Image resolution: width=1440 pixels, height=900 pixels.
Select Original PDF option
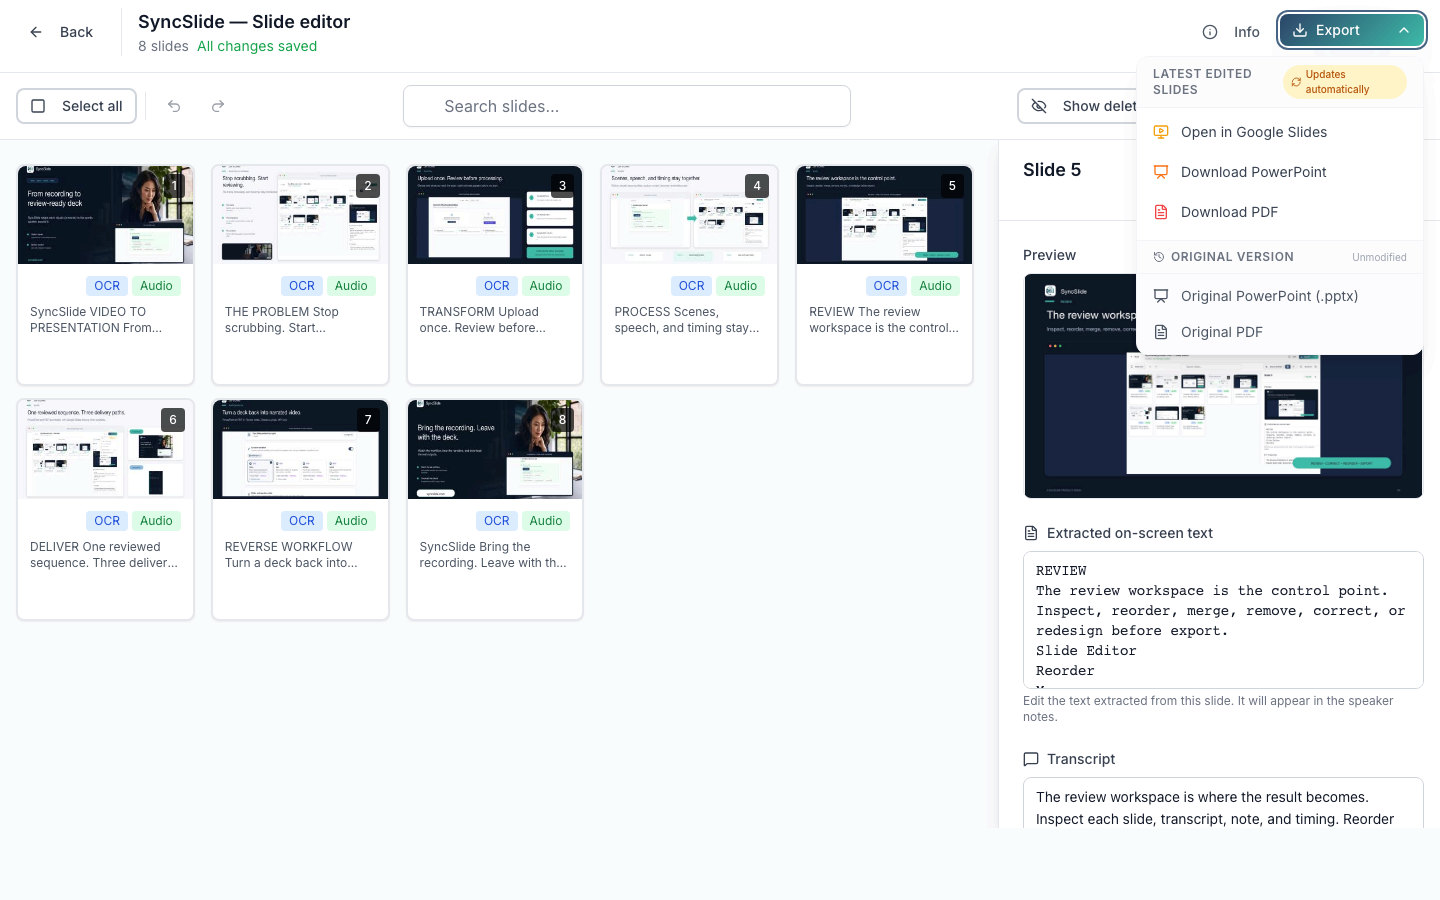click(1280, 332)
